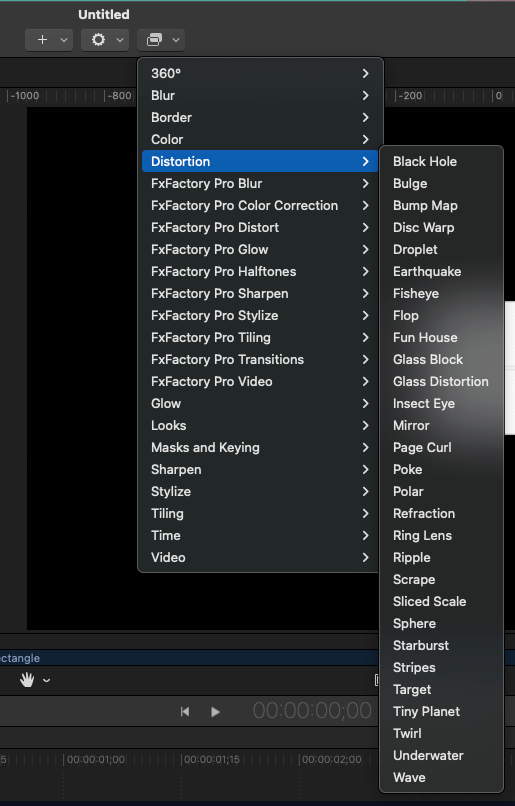Open Masks and Keying submenu

pyautogui.click(x=260, y=448)
